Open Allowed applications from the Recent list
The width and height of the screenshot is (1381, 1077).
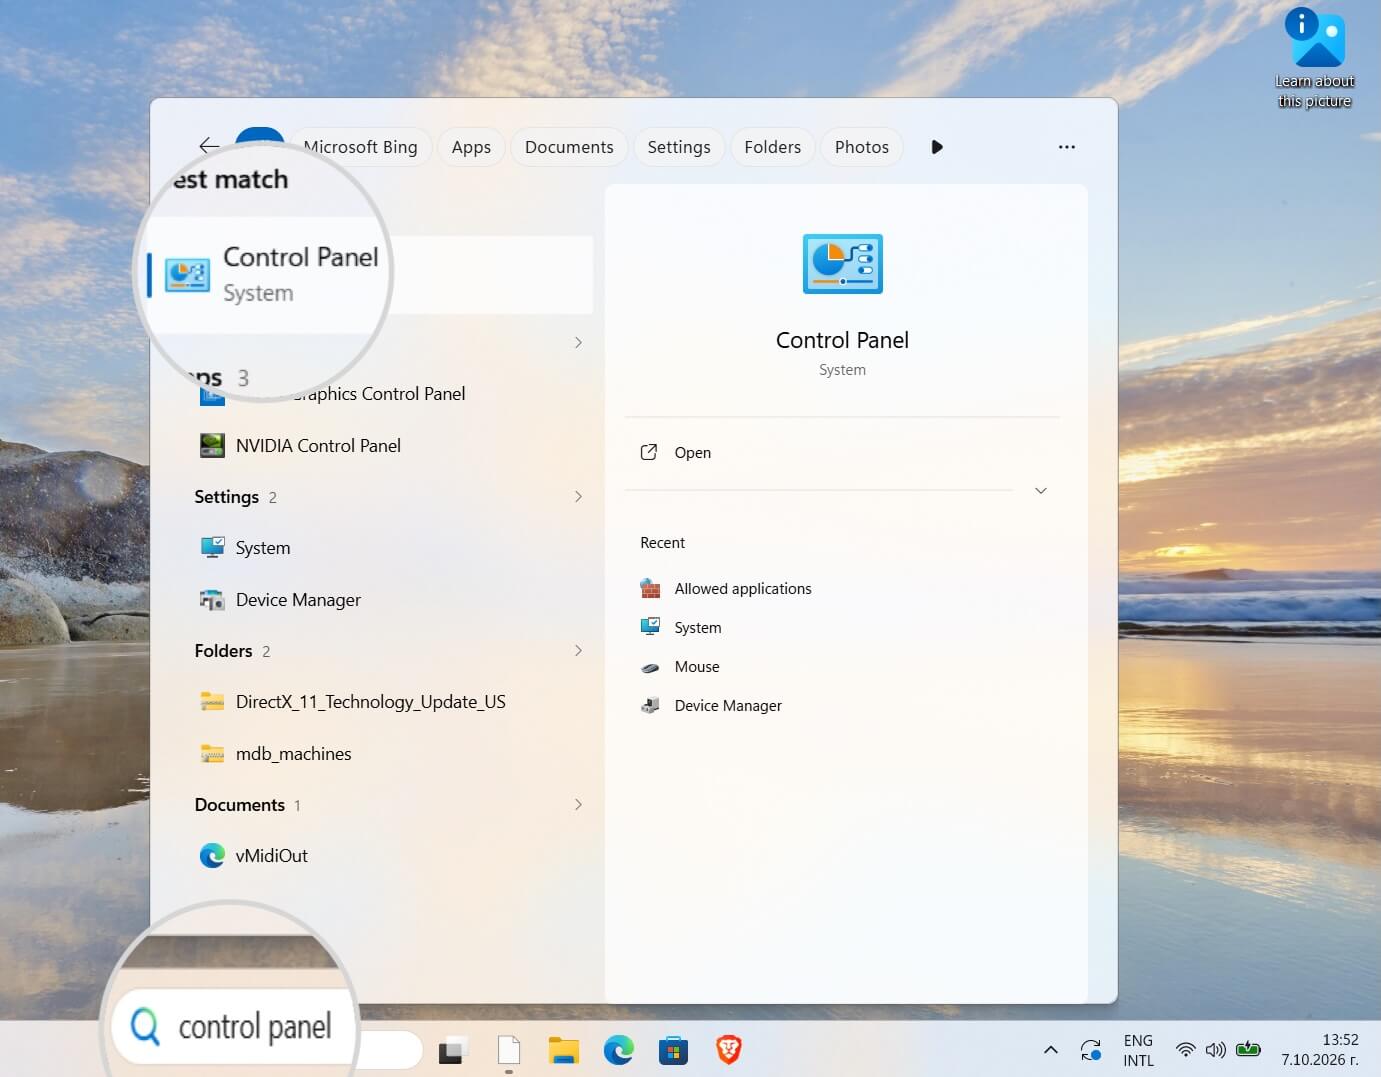click(x=743, y=589)
